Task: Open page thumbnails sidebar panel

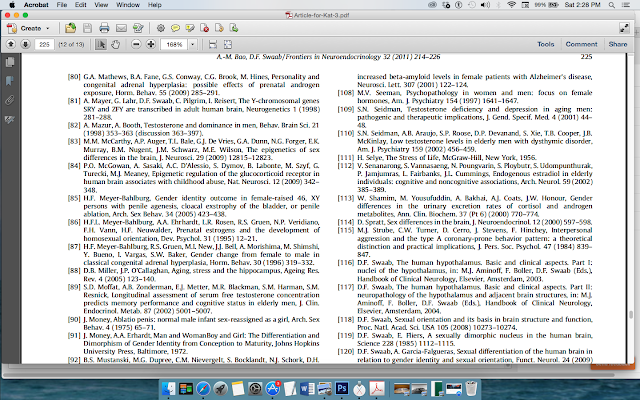Action: point(10,62)
